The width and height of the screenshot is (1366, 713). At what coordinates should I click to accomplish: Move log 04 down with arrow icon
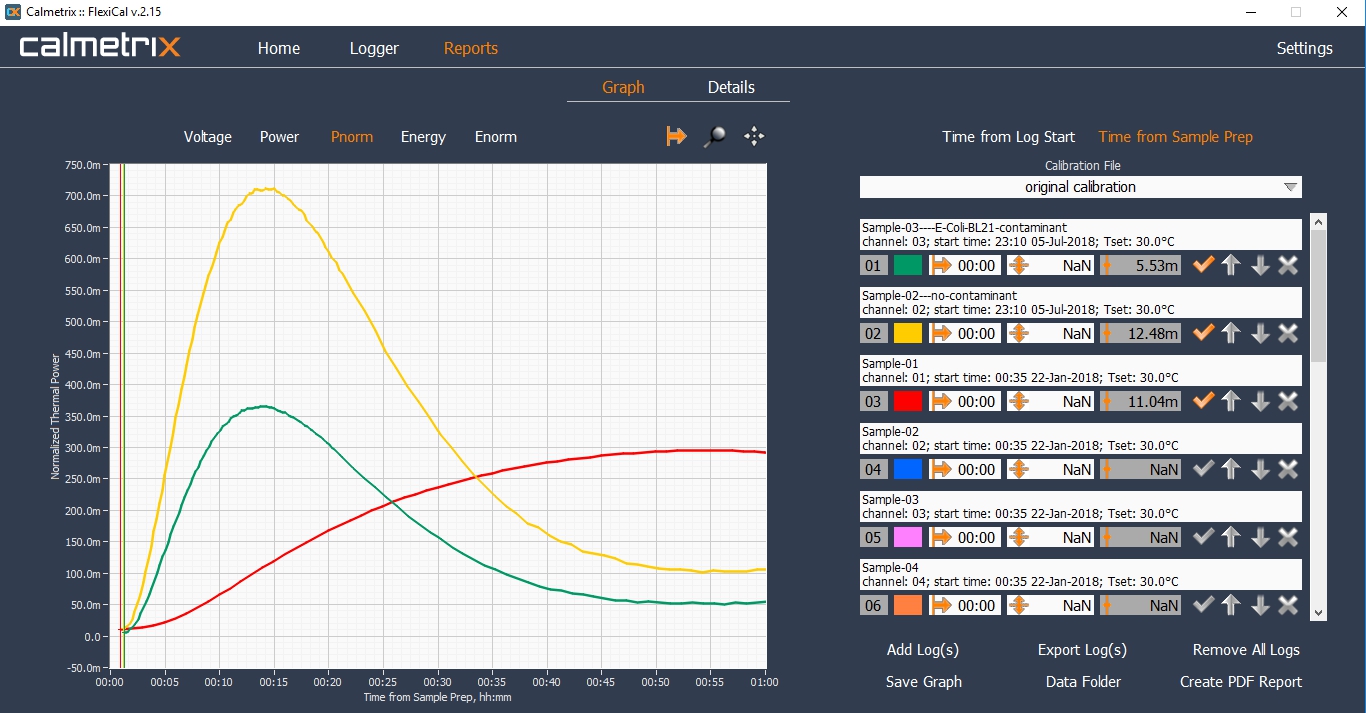click(1260, 469)
